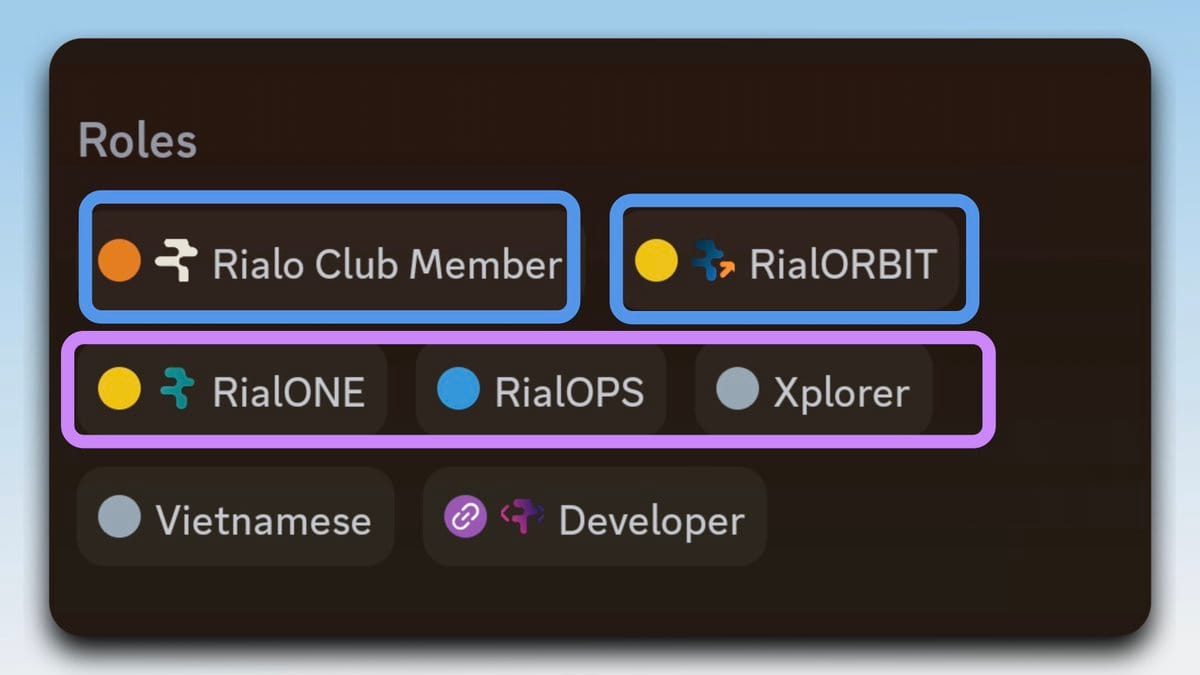The width and height of the screenshot is (1200, 675).
Task: Select the RialORBIT rocket-style logo icon
Action: point(715,262)
